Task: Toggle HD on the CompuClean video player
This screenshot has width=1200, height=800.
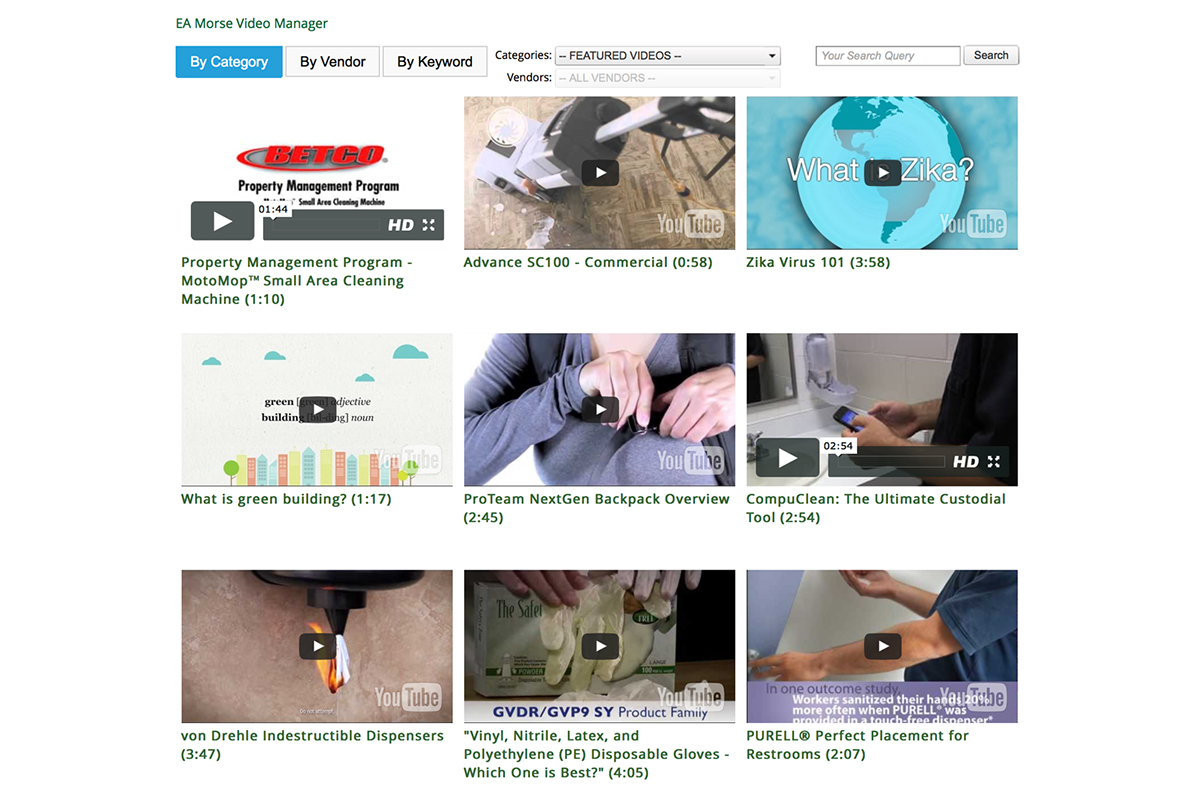Action: coord(966,462)
